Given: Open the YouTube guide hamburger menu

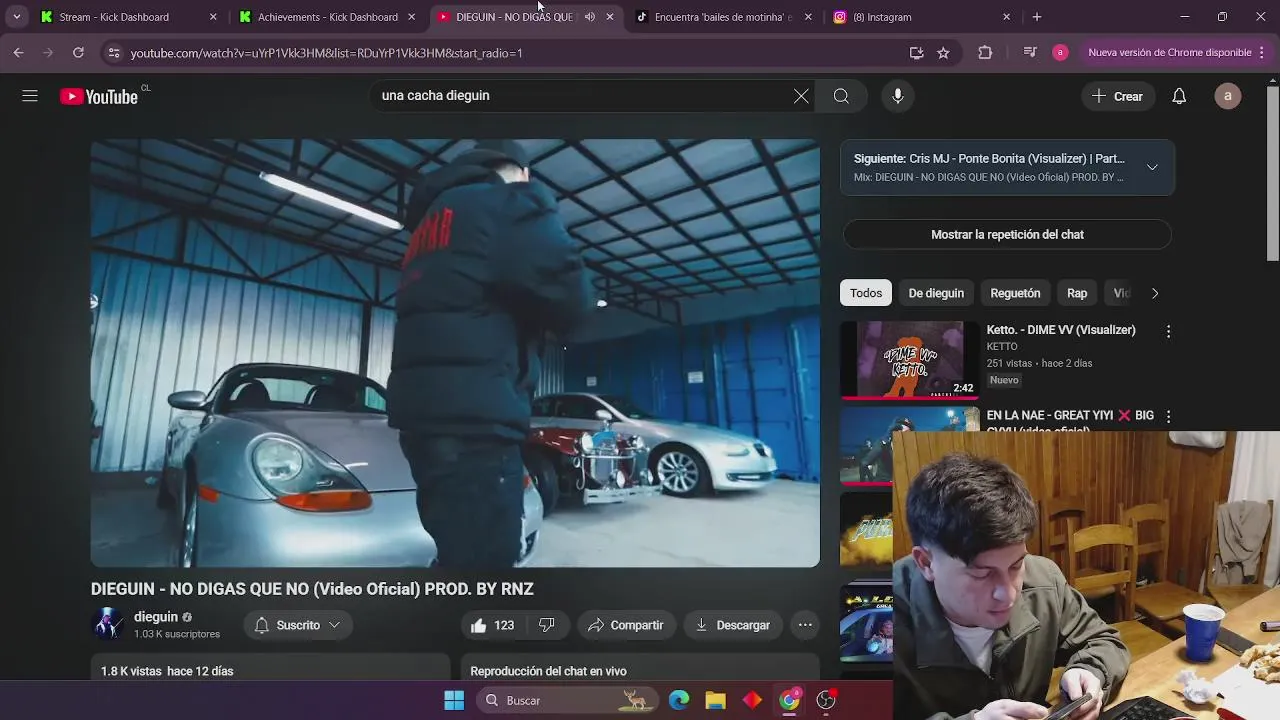Looking at the screenshot, I should [30, 96].
